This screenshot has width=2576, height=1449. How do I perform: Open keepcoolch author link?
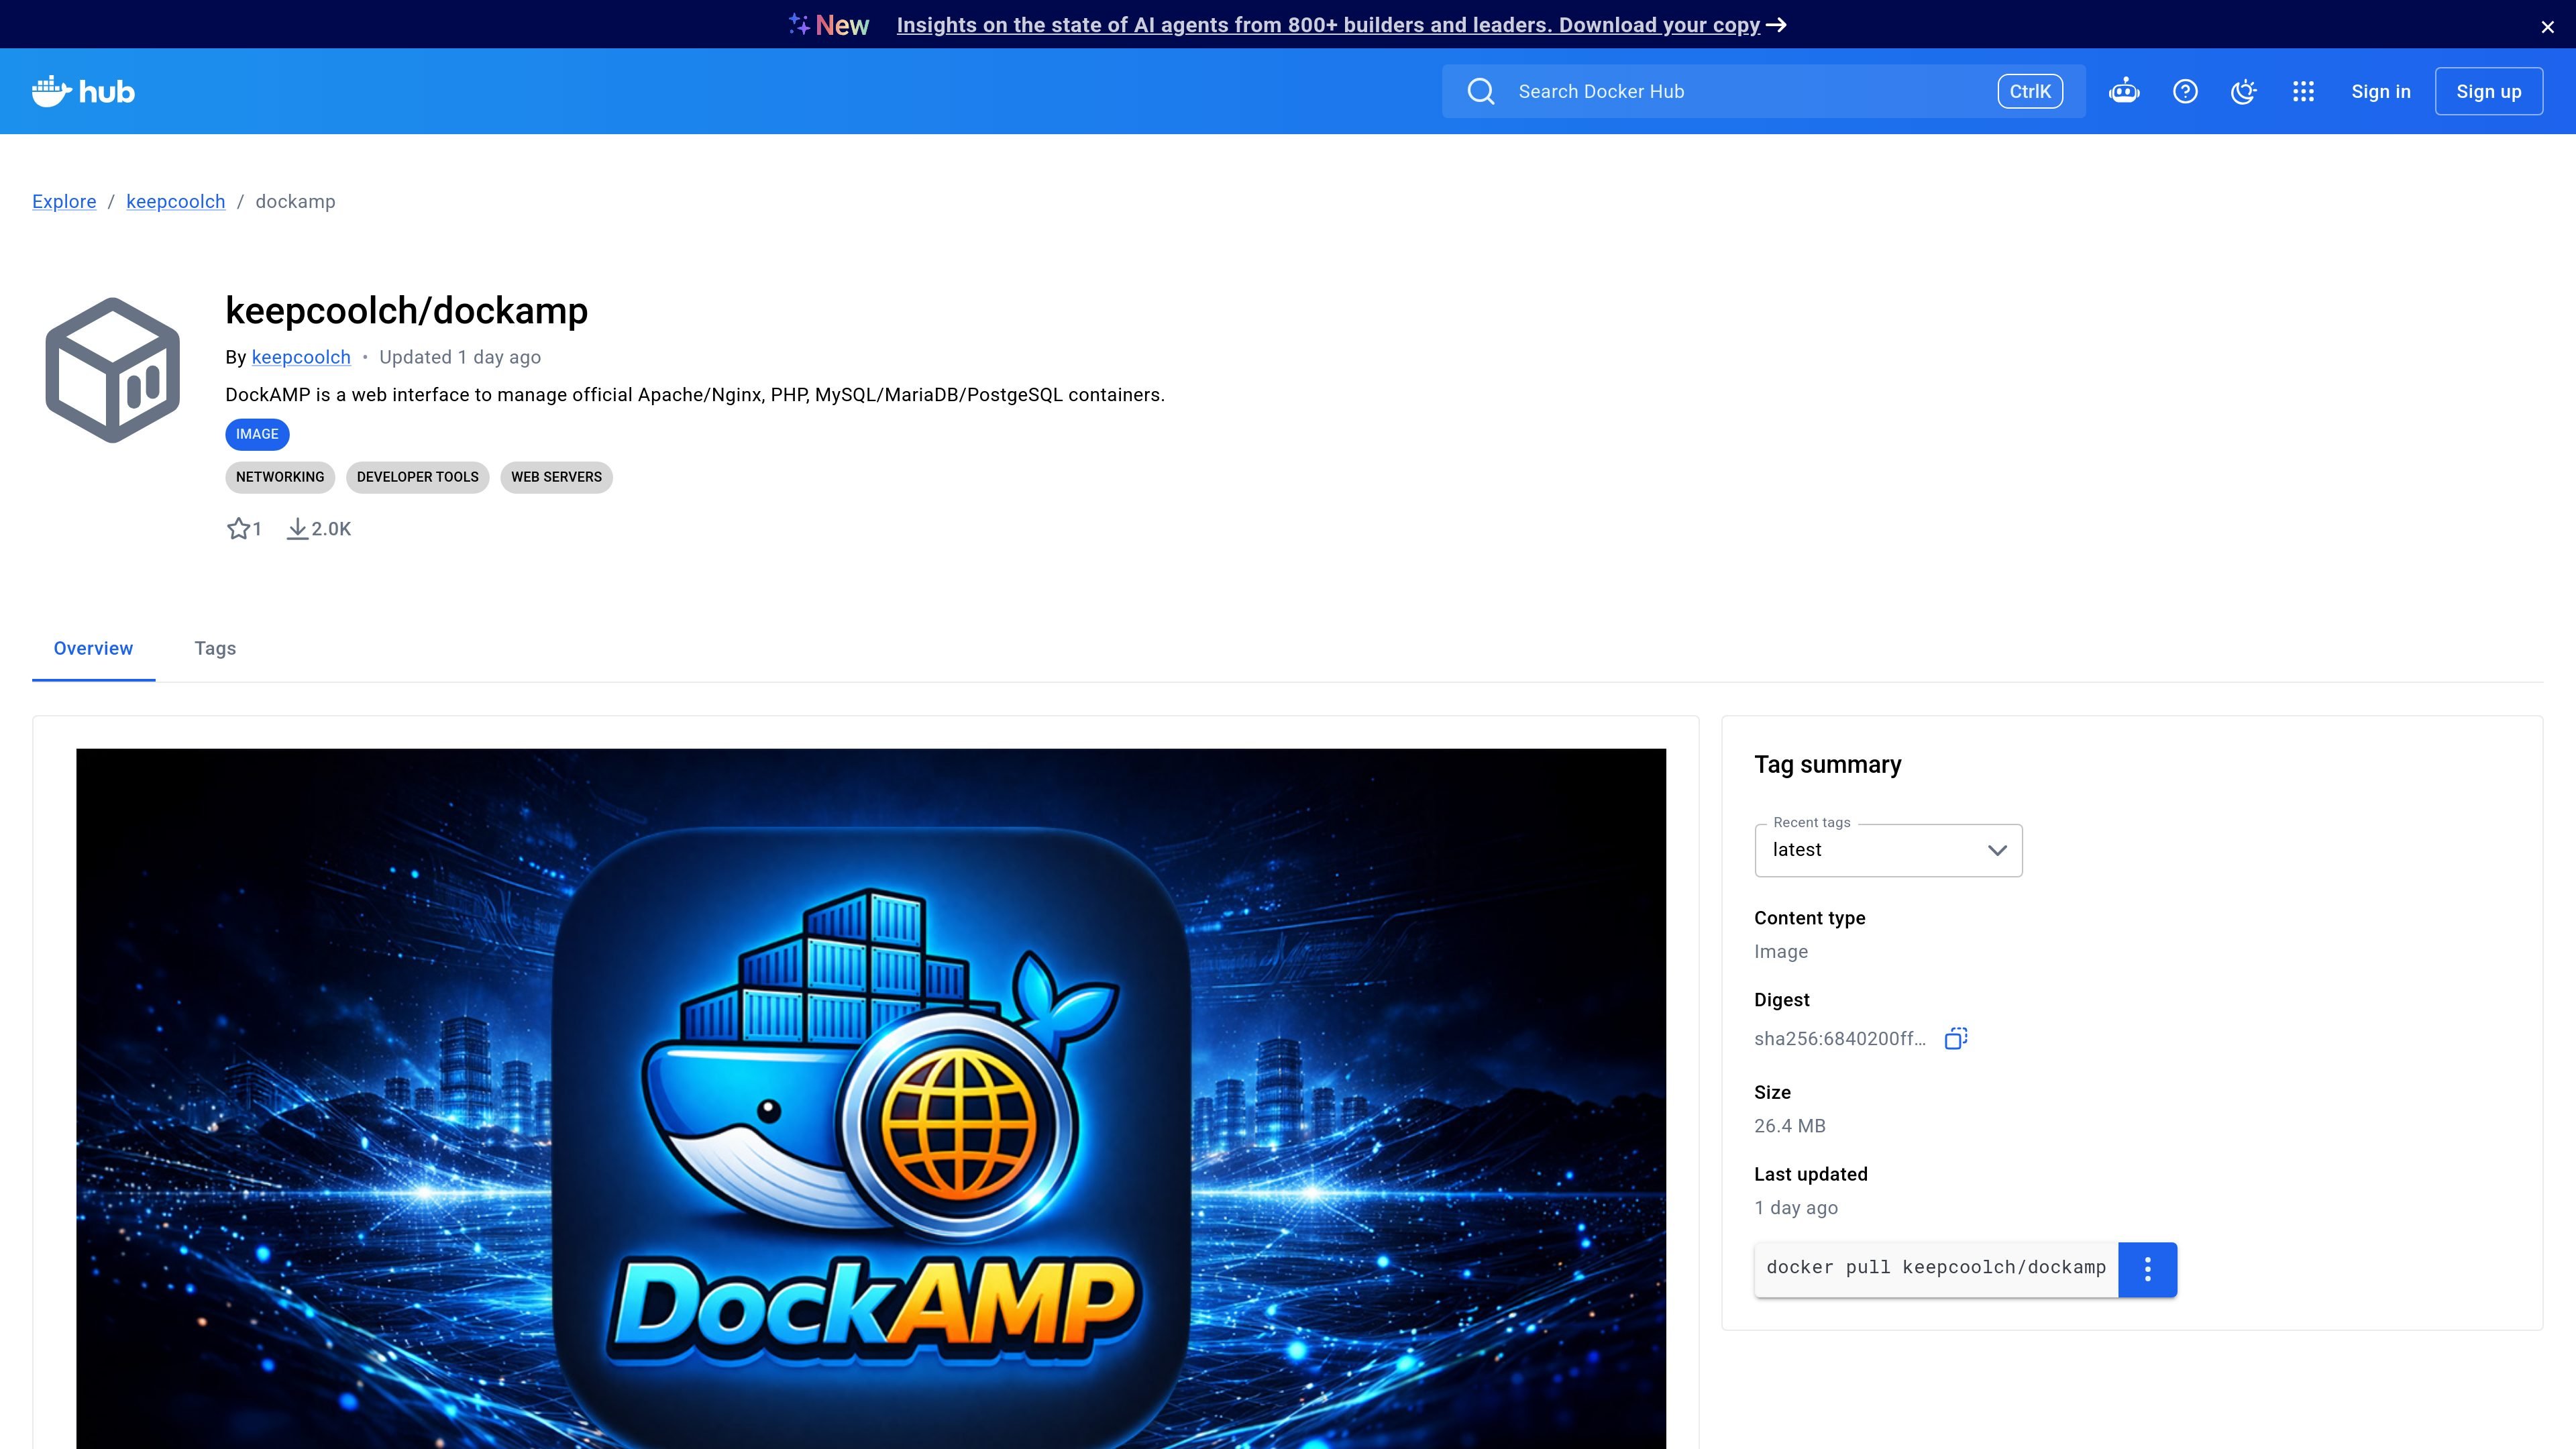[301, 357]
